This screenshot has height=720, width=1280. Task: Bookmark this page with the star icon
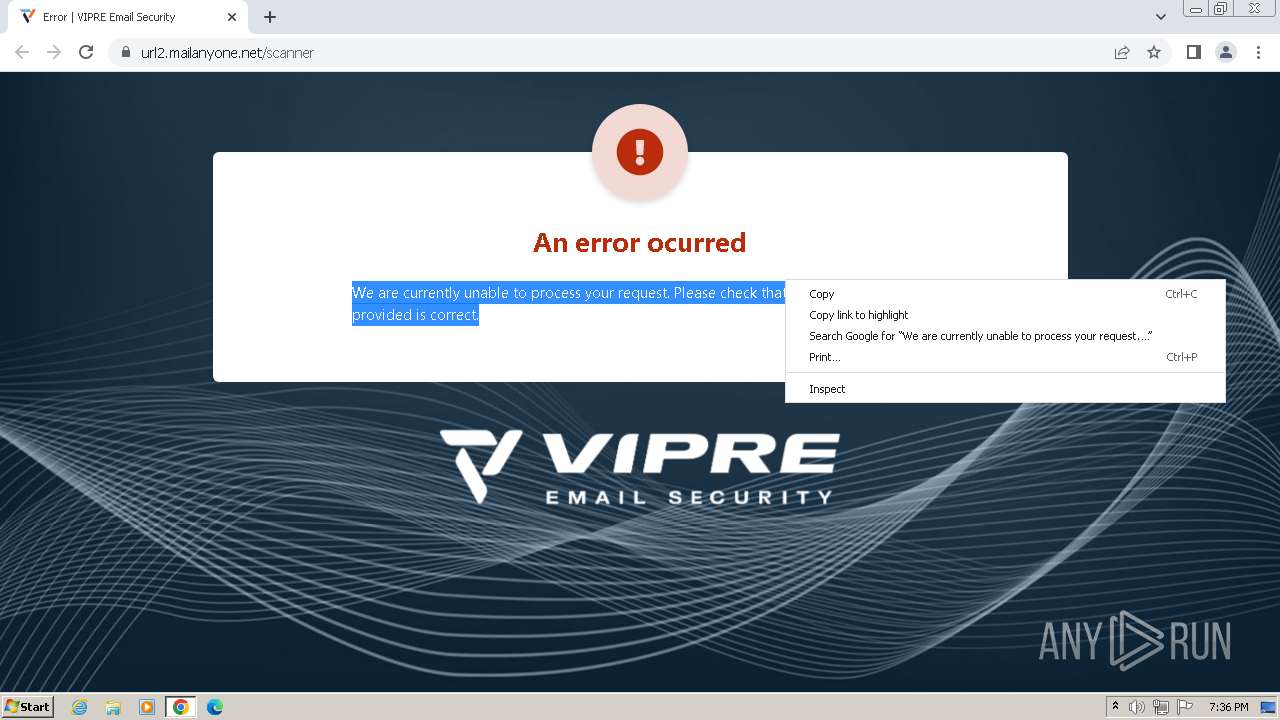pyautogui.click(x=1154, y=52)
